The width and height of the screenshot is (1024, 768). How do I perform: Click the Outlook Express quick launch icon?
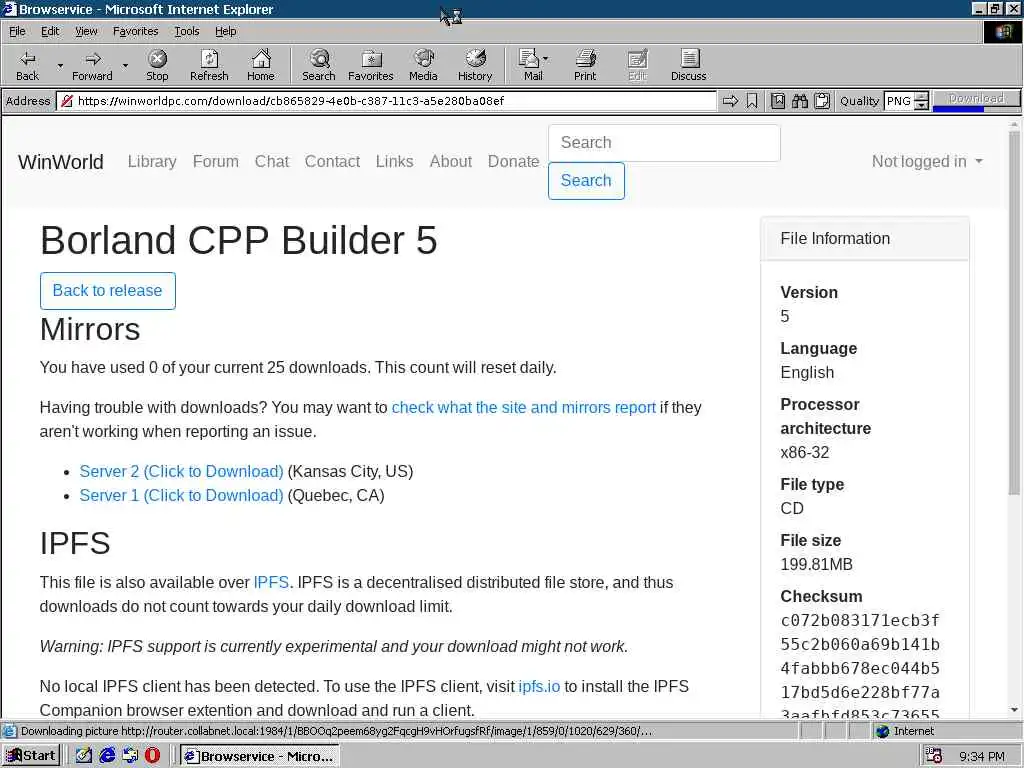click(x=130, y=756)
